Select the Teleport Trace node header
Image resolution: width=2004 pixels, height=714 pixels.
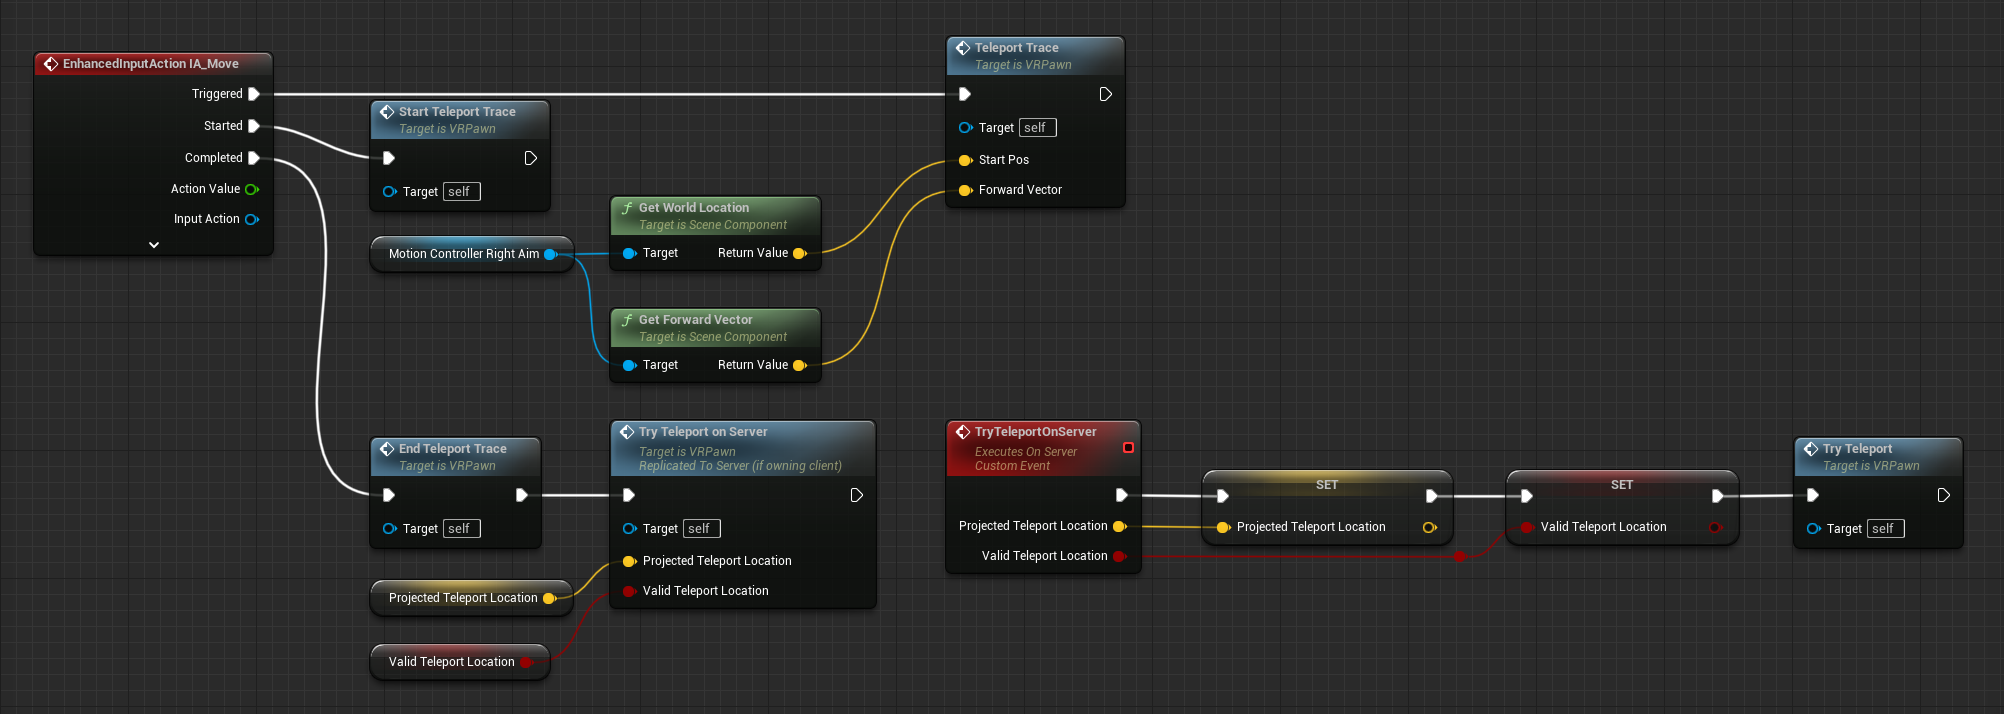[x=1035, y=56]
